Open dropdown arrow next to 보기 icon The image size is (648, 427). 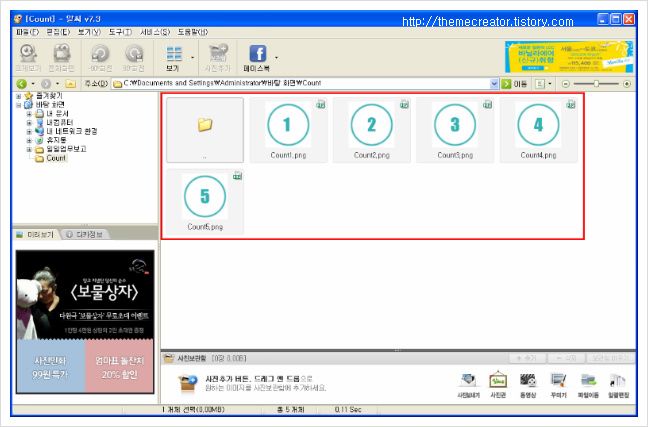coord(192,58)
